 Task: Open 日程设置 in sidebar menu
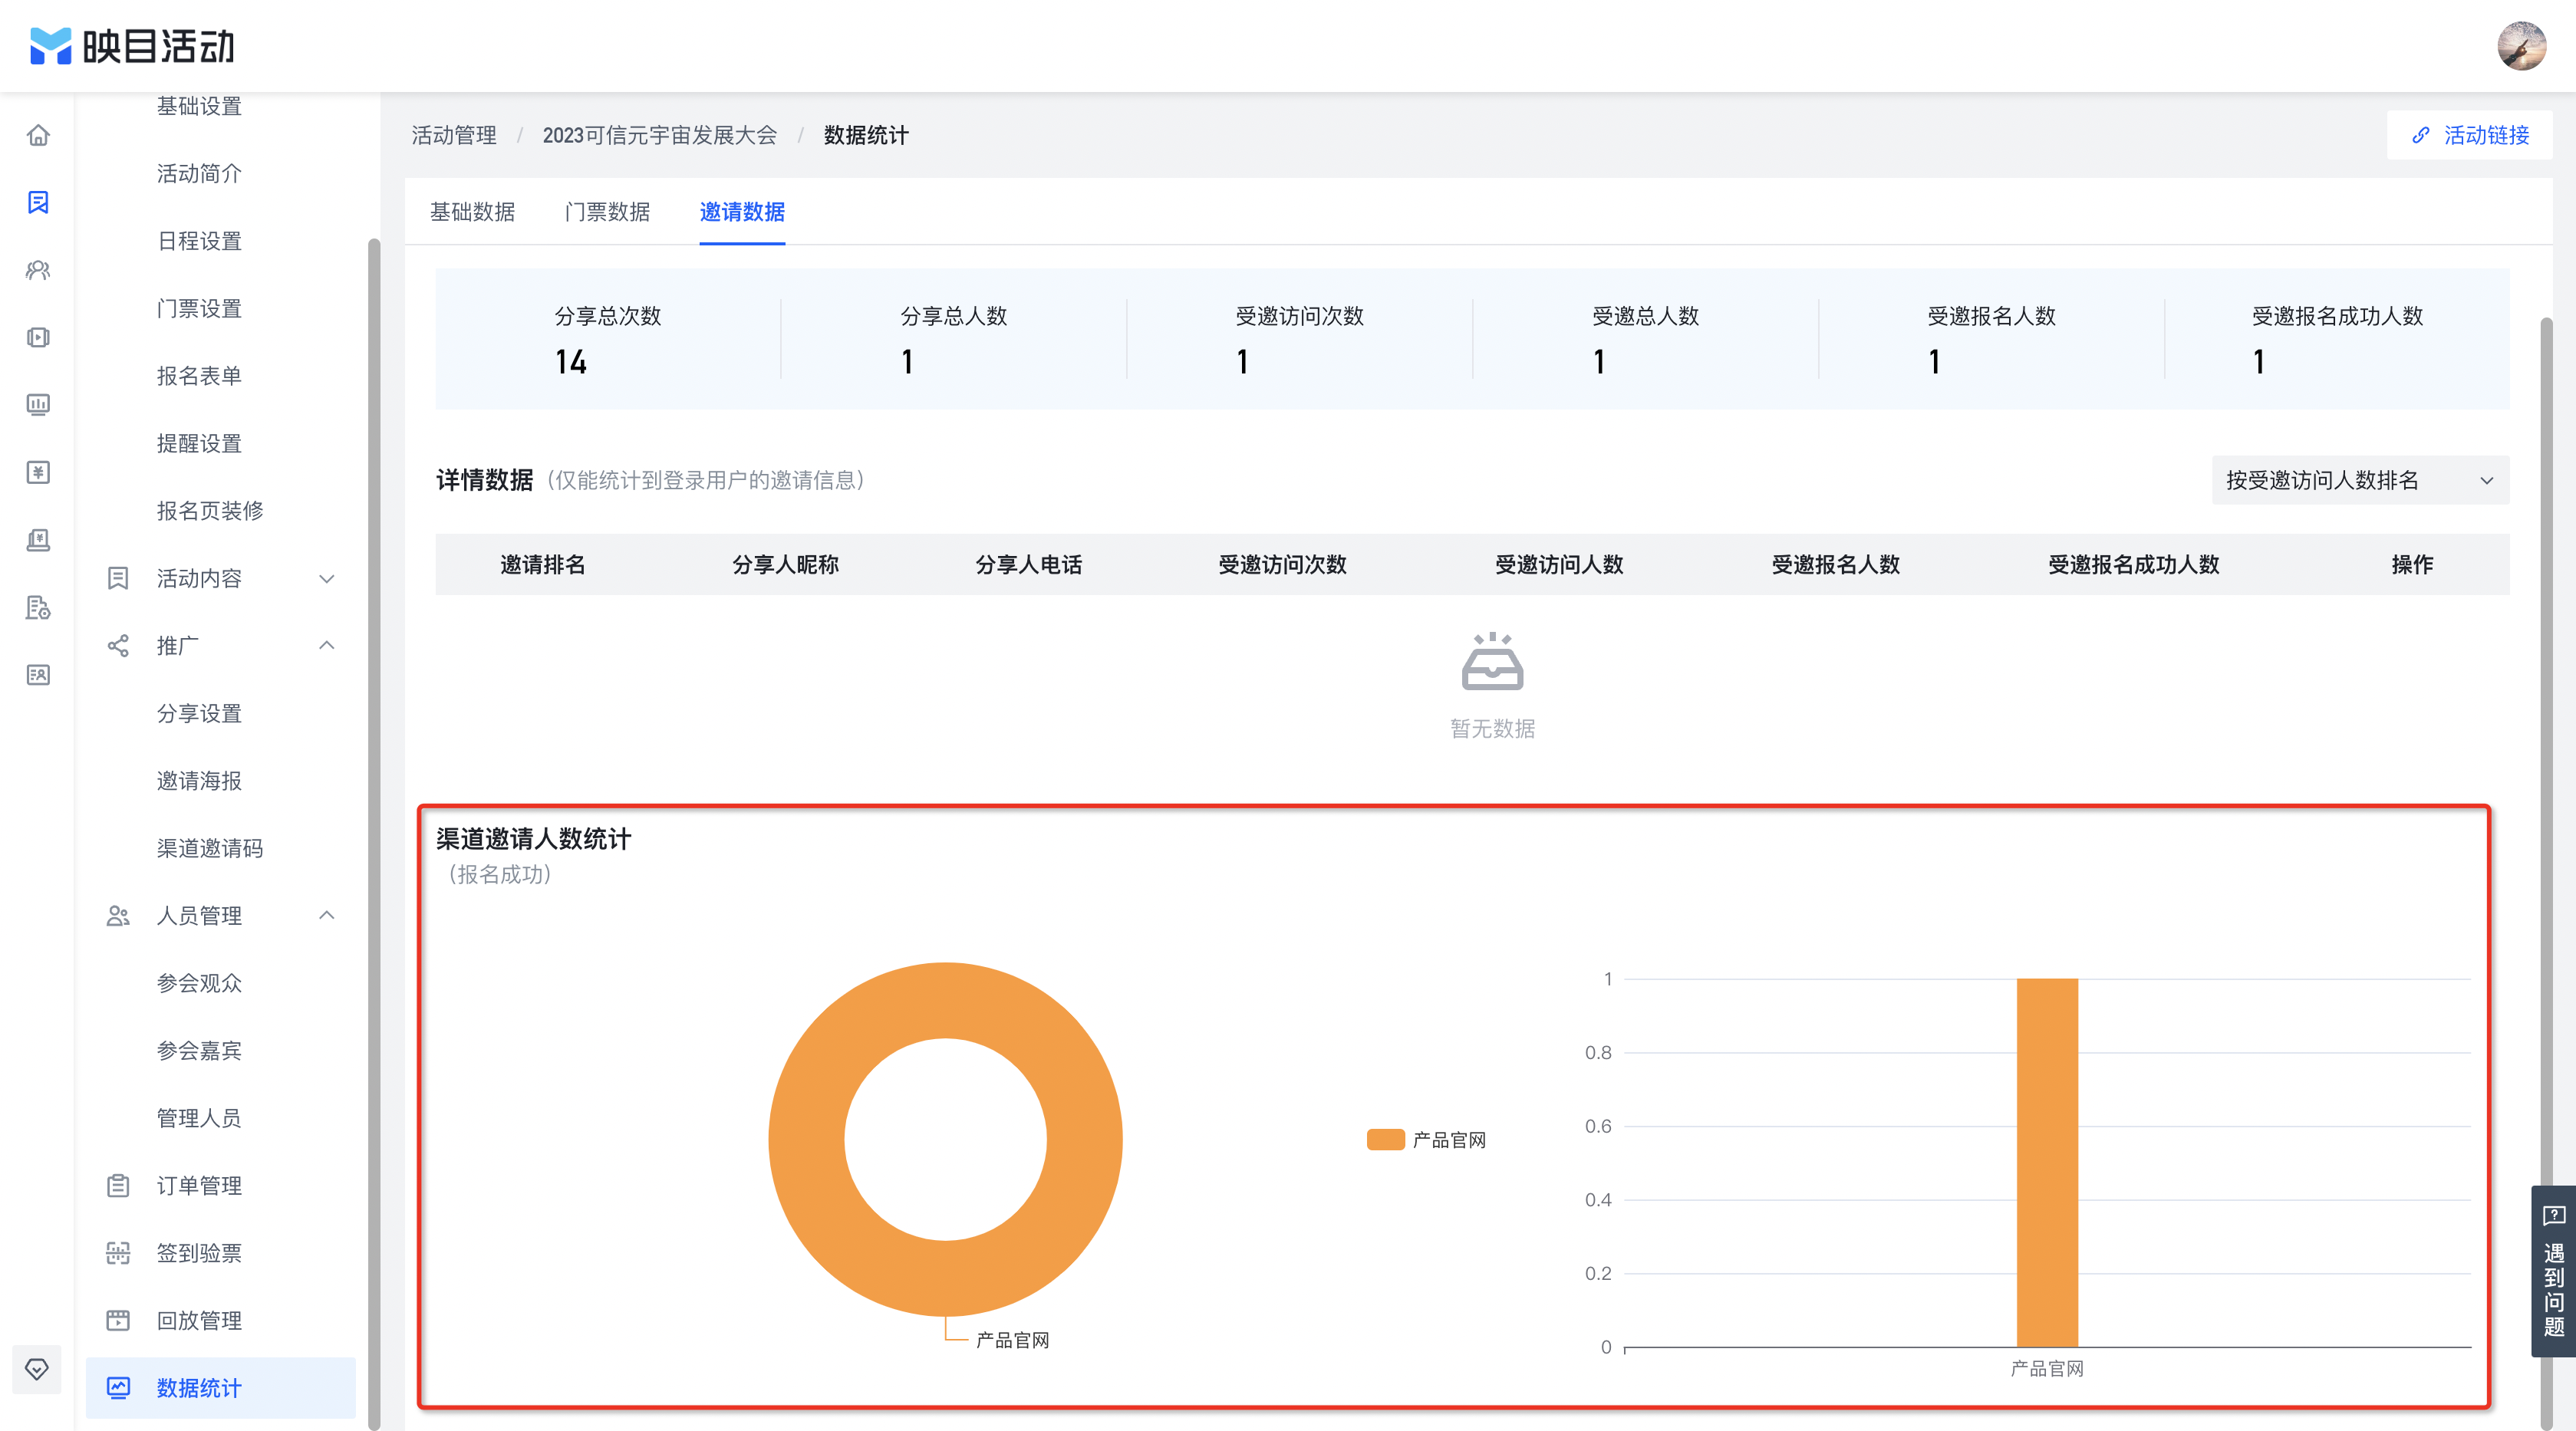click(199, 241)
